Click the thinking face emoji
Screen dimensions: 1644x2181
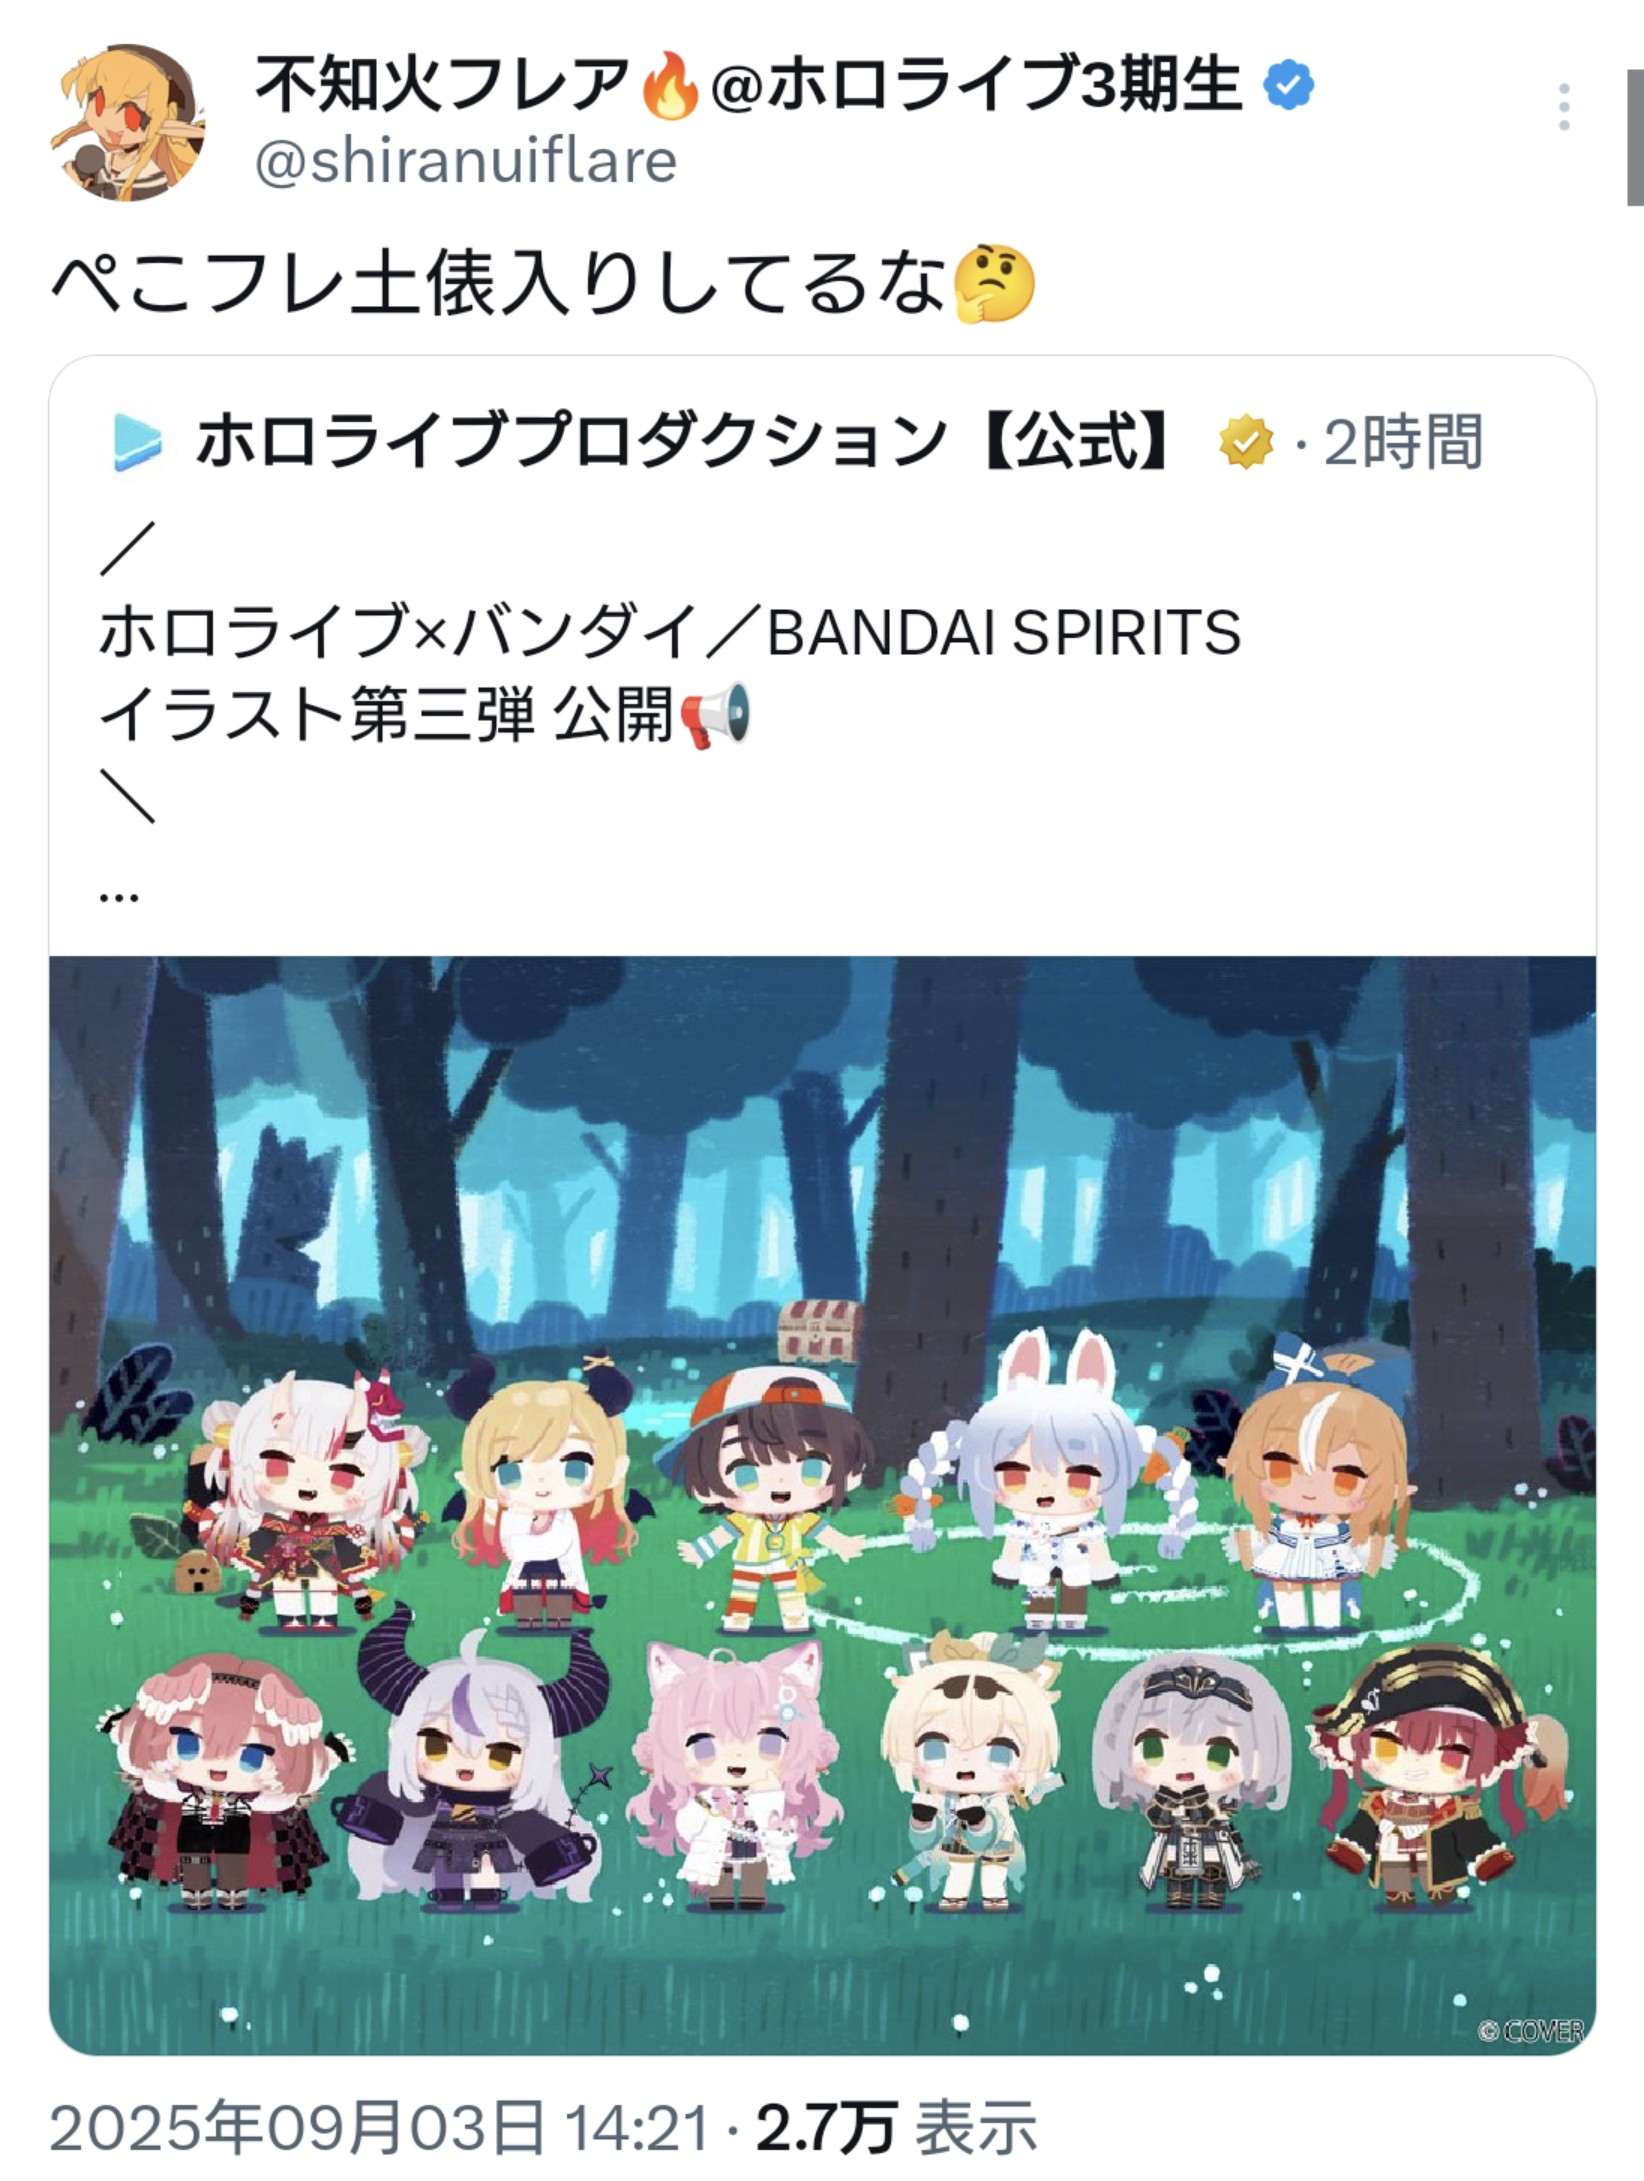994,285
